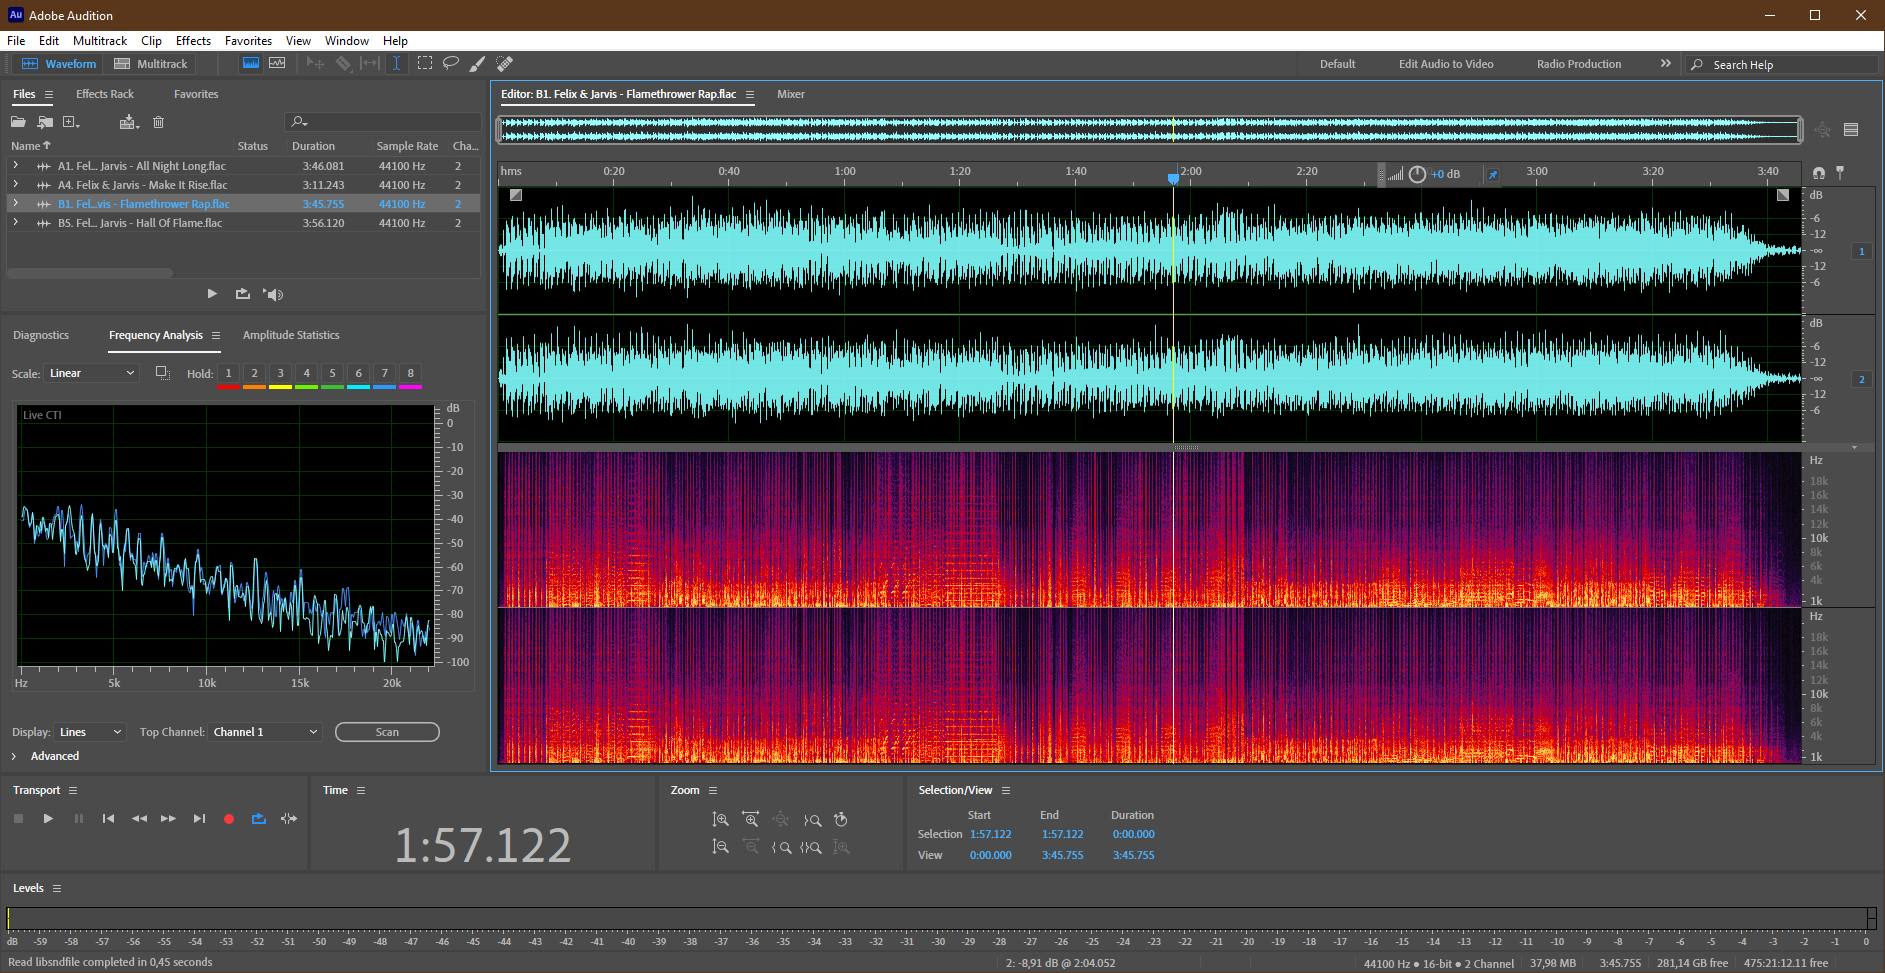Expand the Hall Of Flame.flac file row
Screen dimensions: 1885x973
tap(16, 222)
